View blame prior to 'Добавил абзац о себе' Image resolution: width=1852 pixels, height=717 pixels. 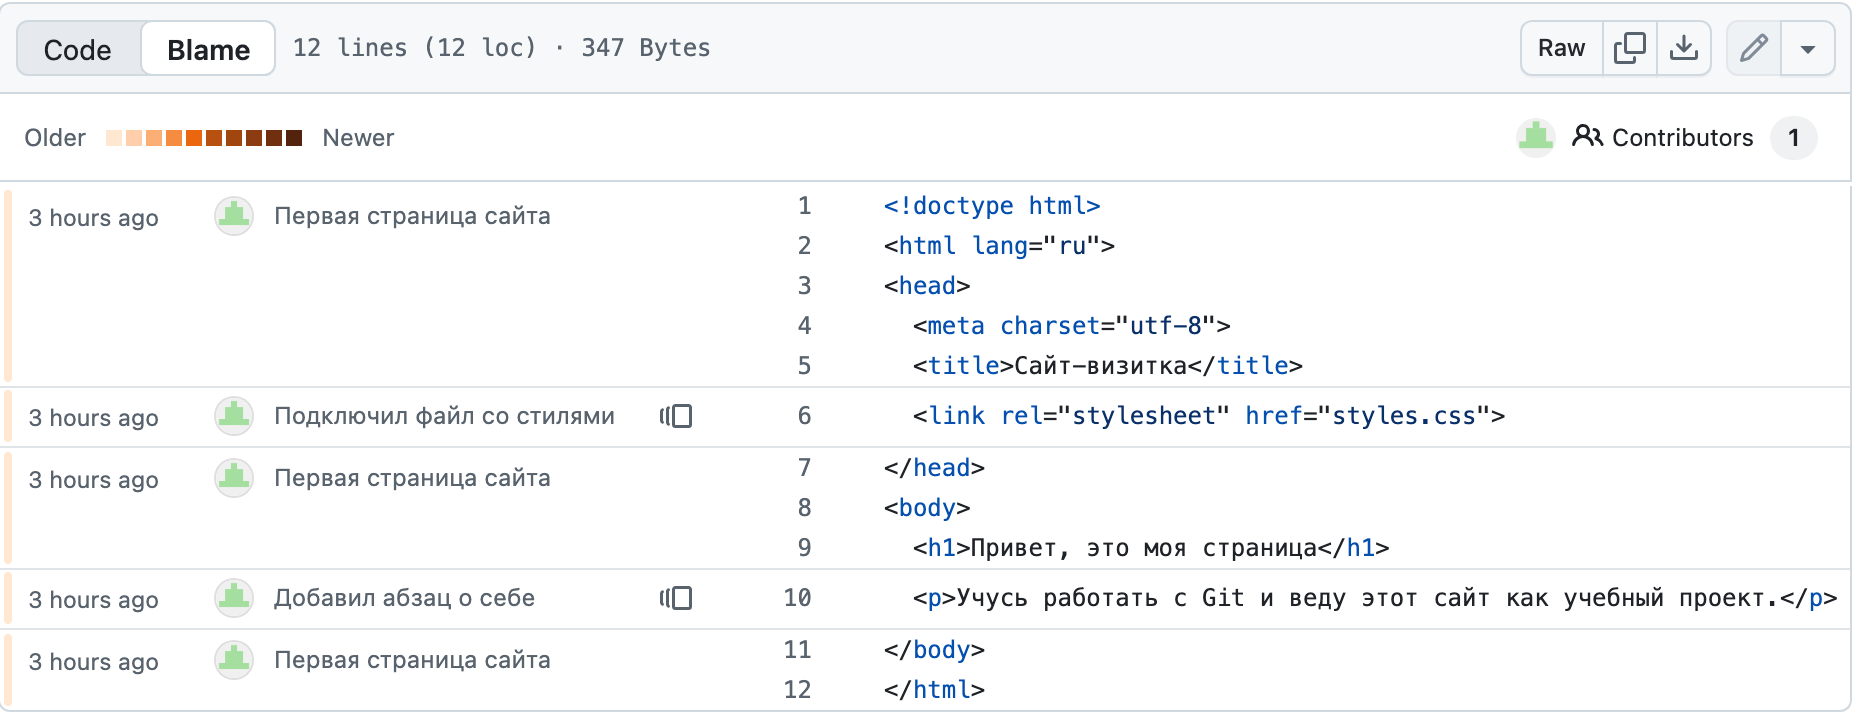click(676, 598)
